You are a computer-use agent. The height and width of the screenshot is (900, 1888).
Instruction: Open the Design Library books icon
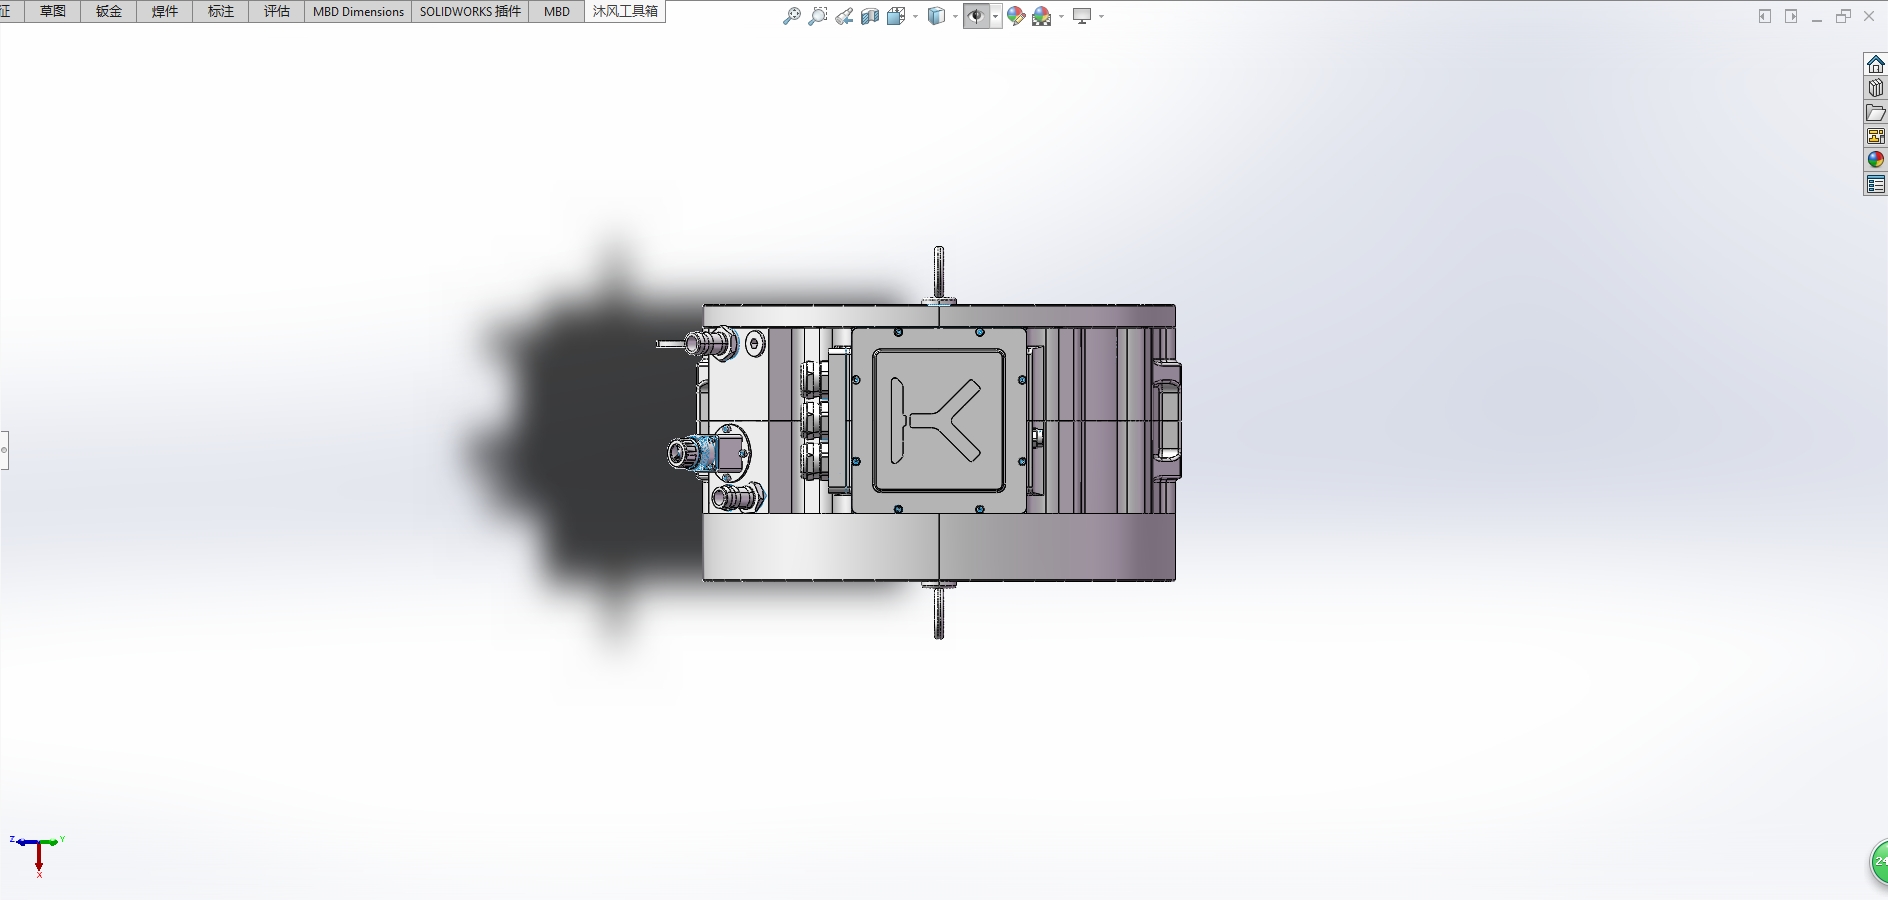pyautogui.click(x=1876, y=88)
